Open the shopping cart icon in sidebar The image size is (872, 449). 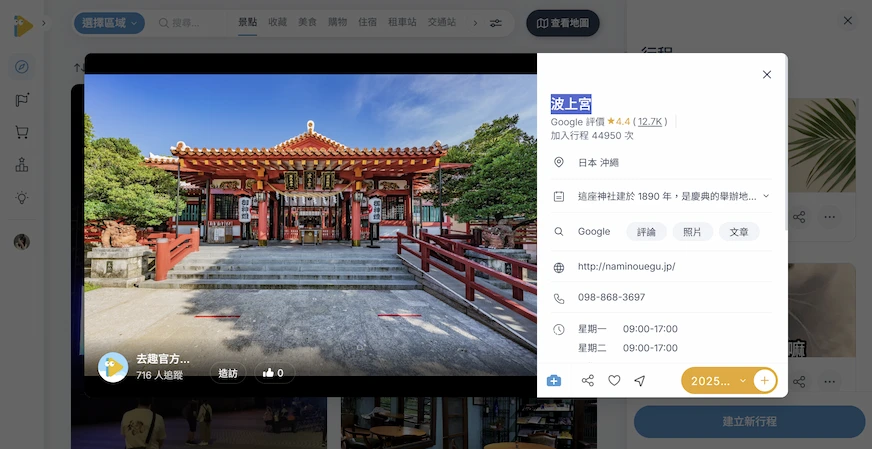[22, 132]
